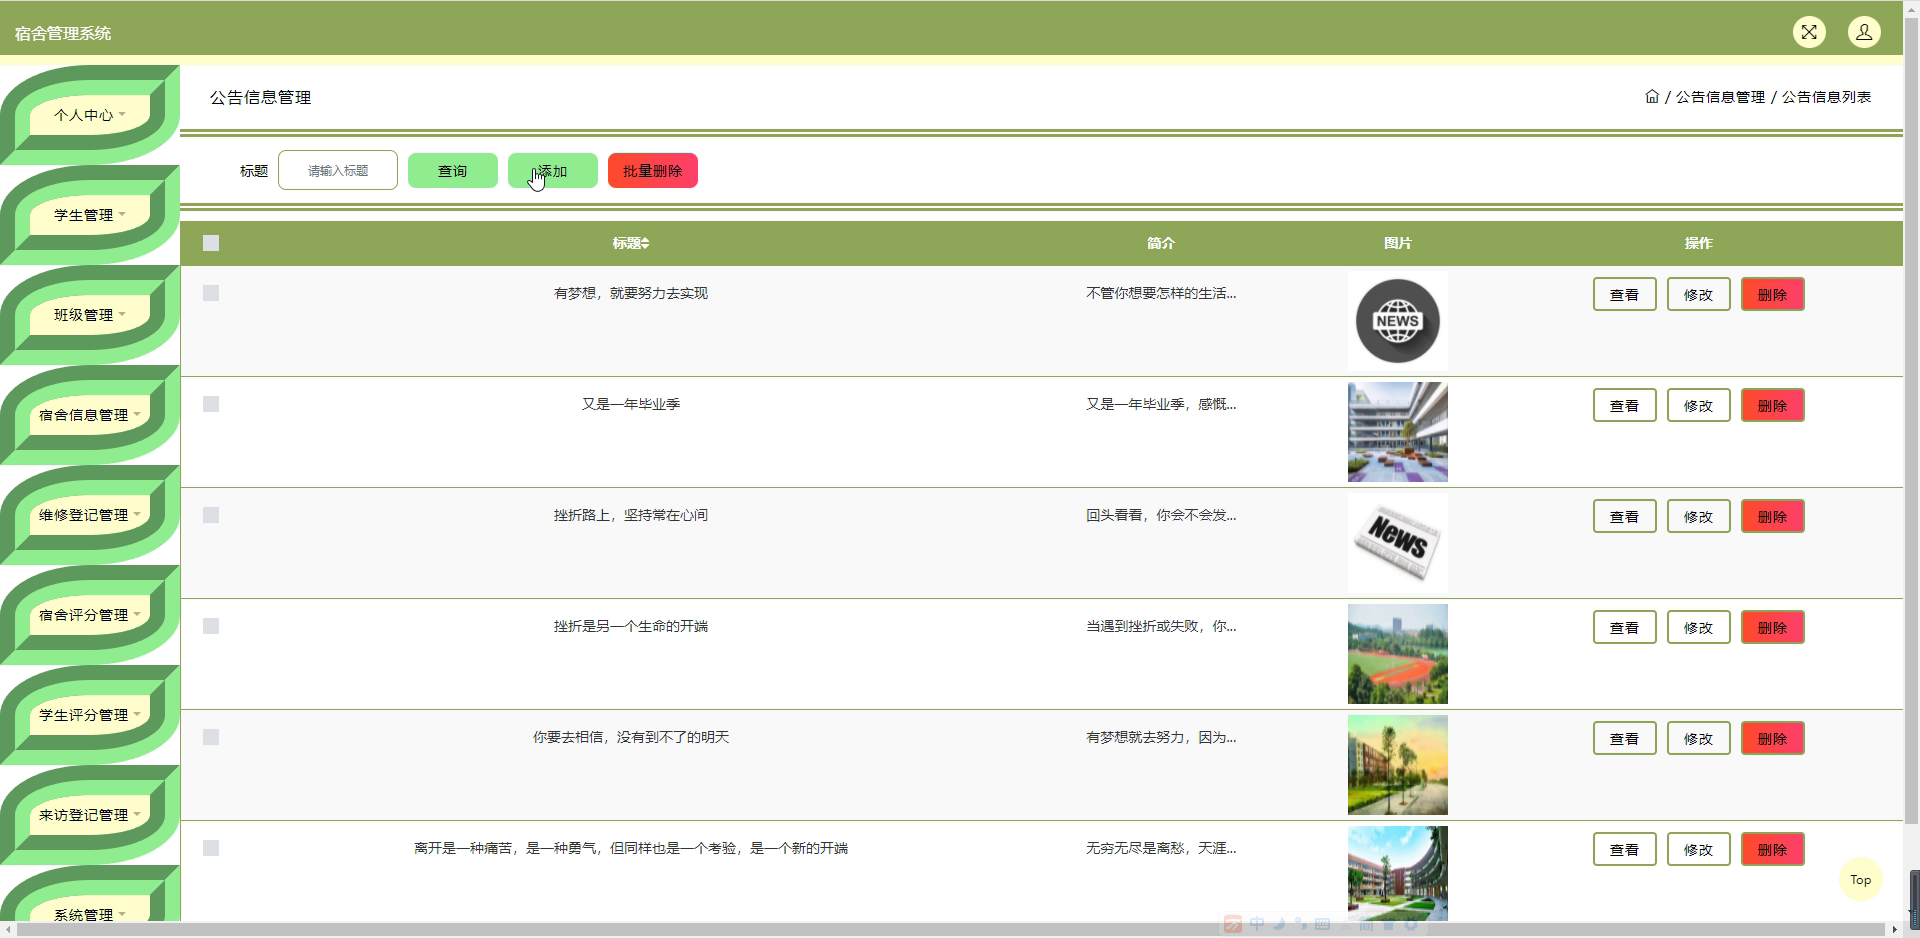Check the row 离开是一种痛苦
Screen dimensions: 1920x938
tap(211, 848)
